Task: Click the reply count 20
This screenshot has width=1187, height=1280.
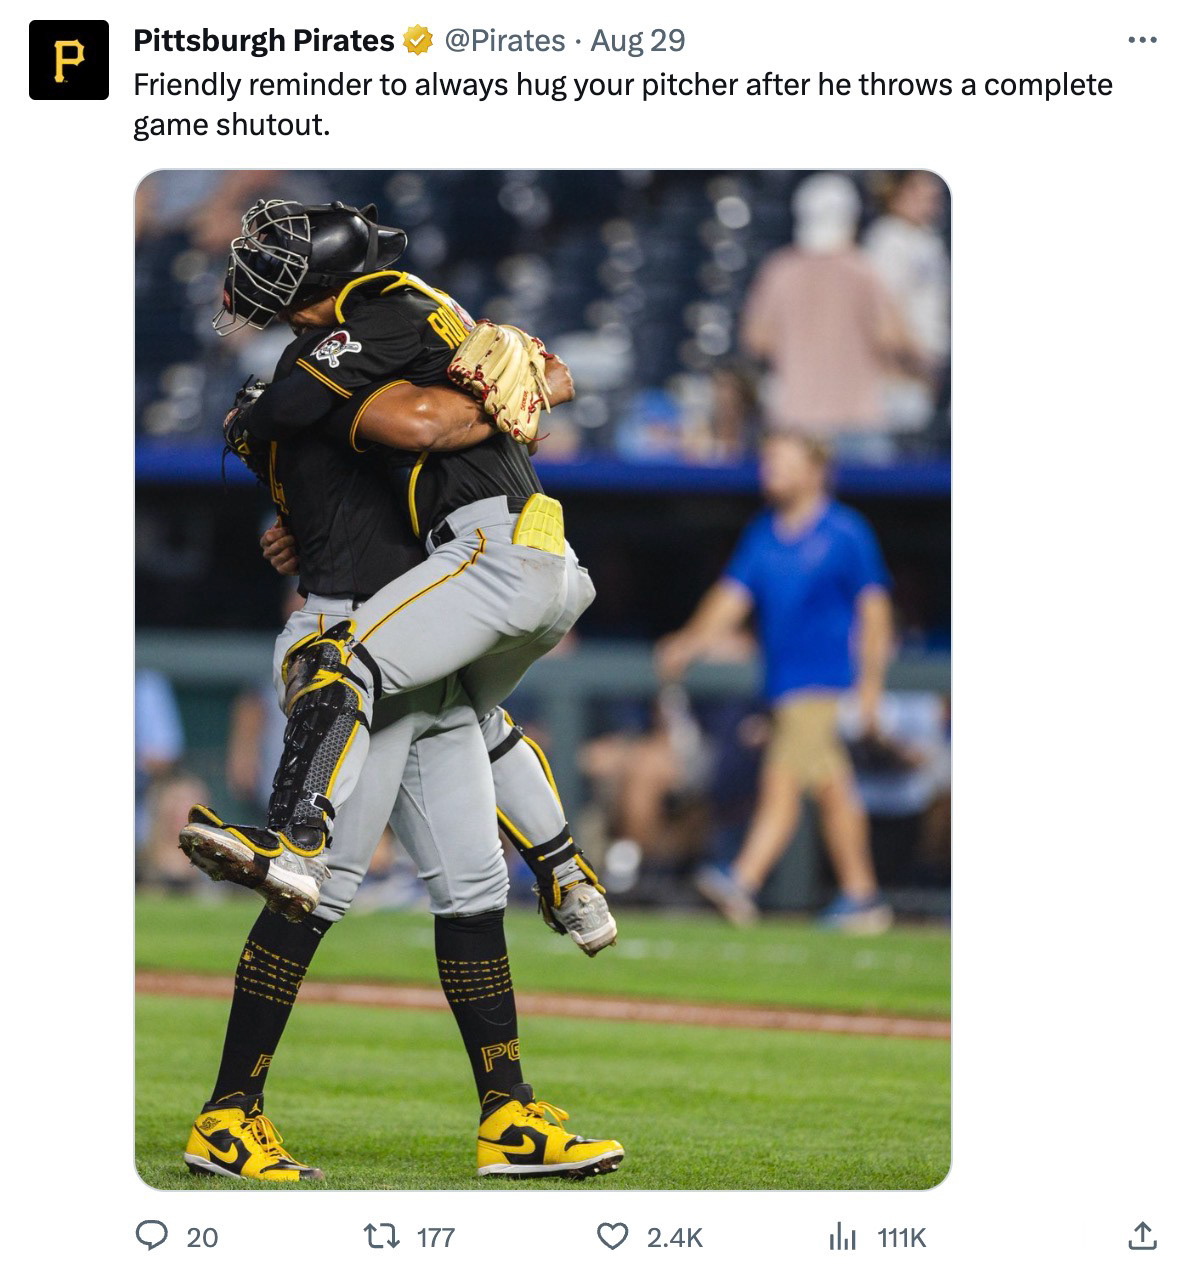Action: [202, 1238]
